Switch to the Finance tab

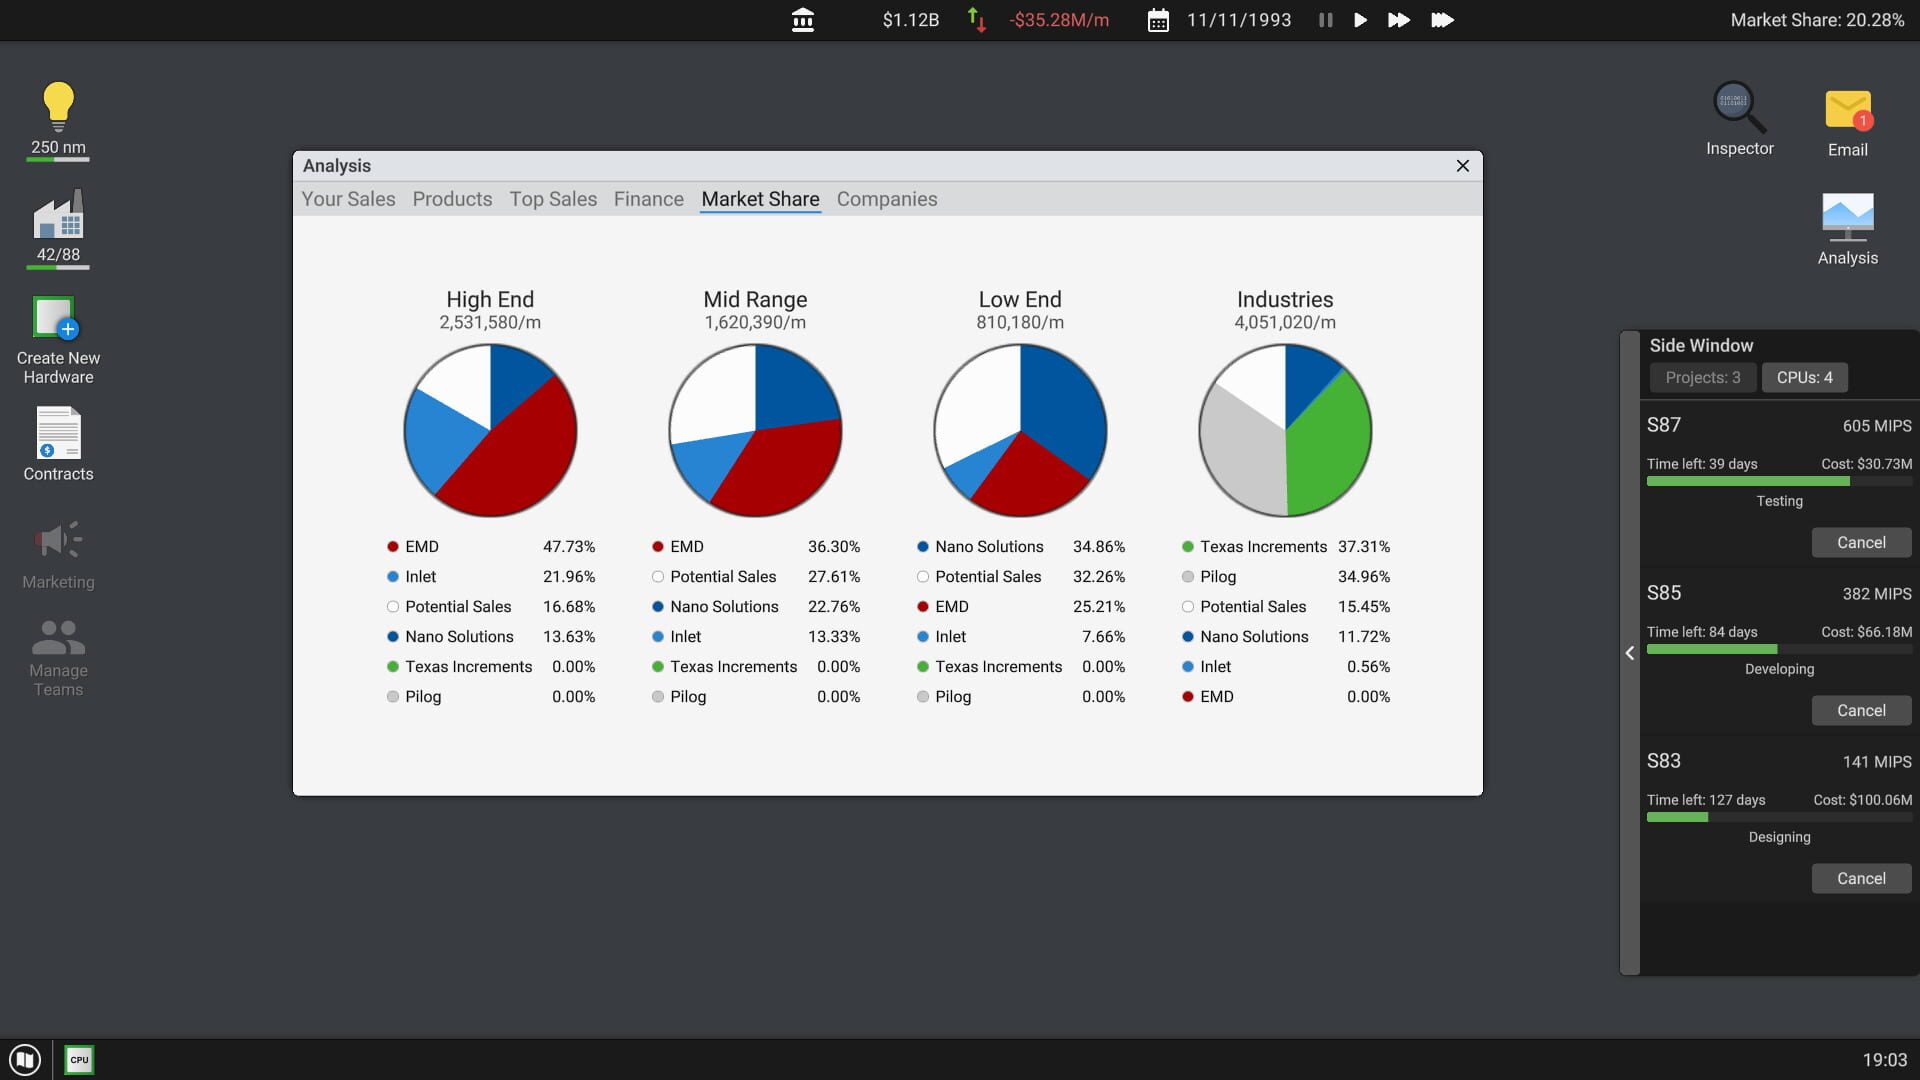coord(648,199)
